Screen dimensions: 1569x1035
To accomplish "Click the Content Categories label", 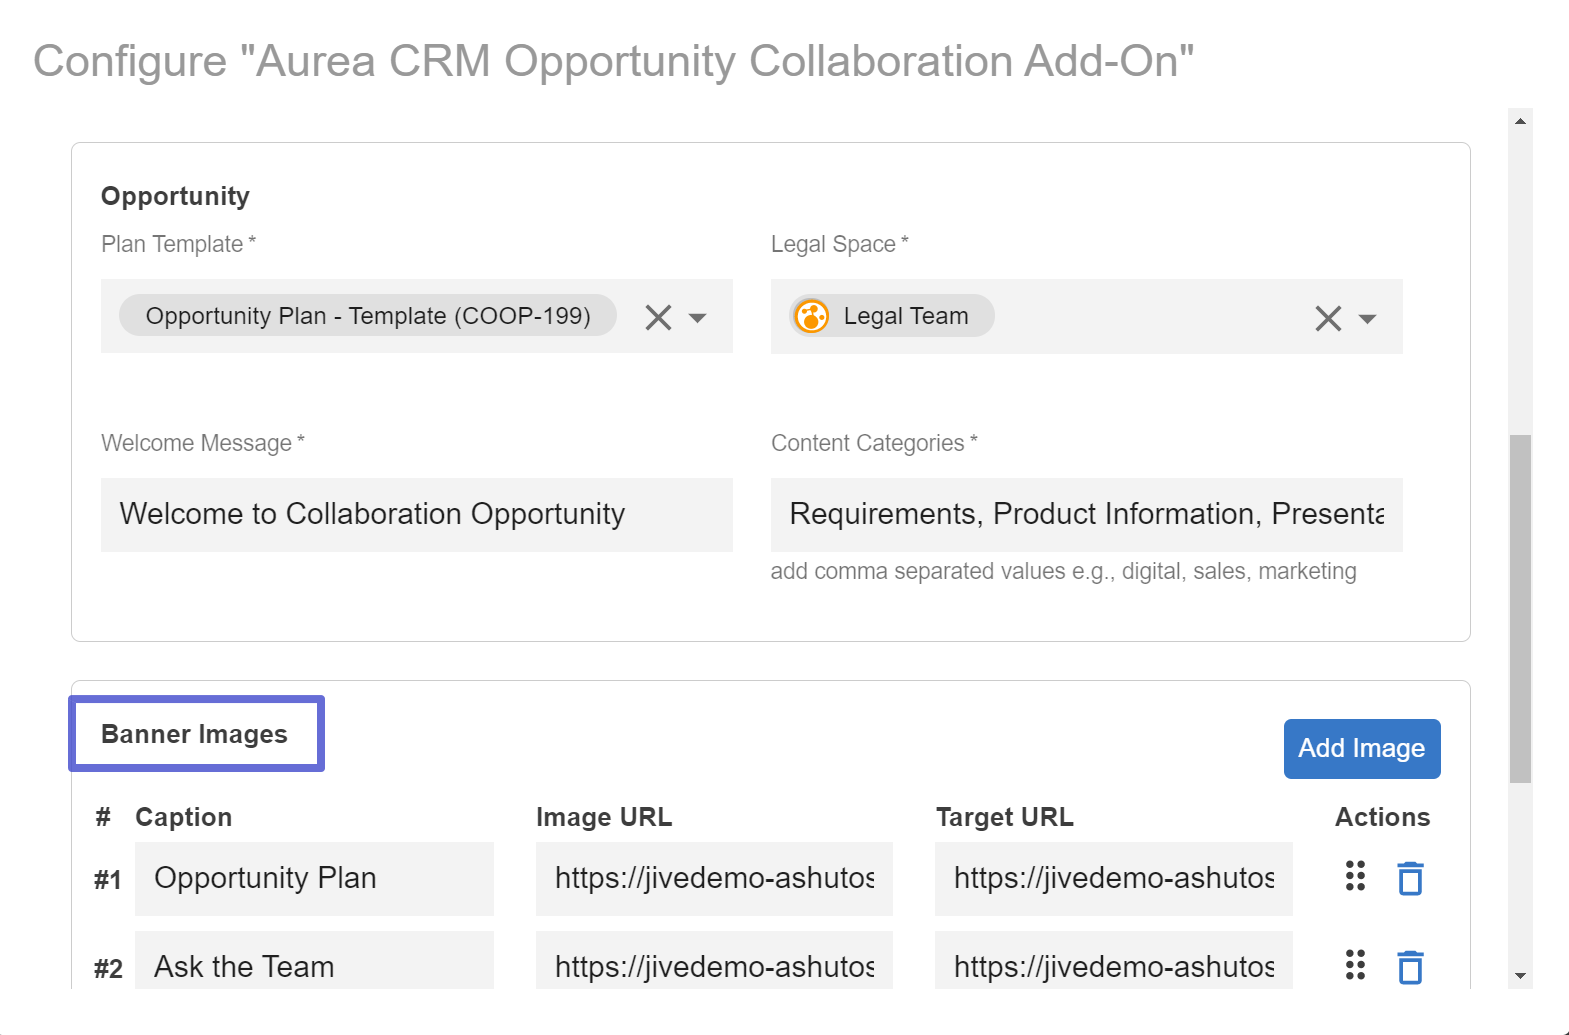I will [x=874, y=443].
